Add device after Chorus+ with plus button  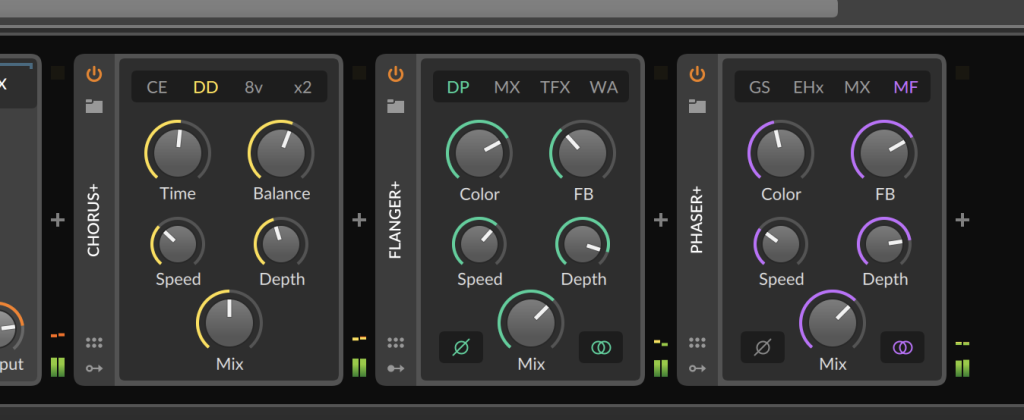tap(359, 220)
